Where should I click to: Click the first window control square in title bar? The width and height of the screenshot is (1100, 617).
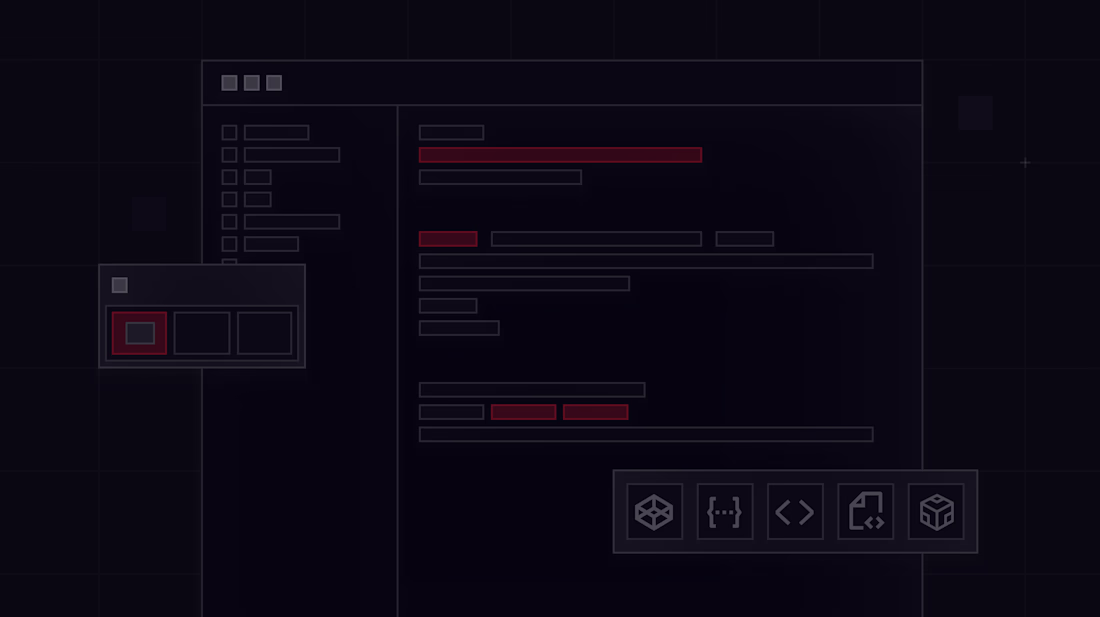pyautogui.click(x=229, y=83)
